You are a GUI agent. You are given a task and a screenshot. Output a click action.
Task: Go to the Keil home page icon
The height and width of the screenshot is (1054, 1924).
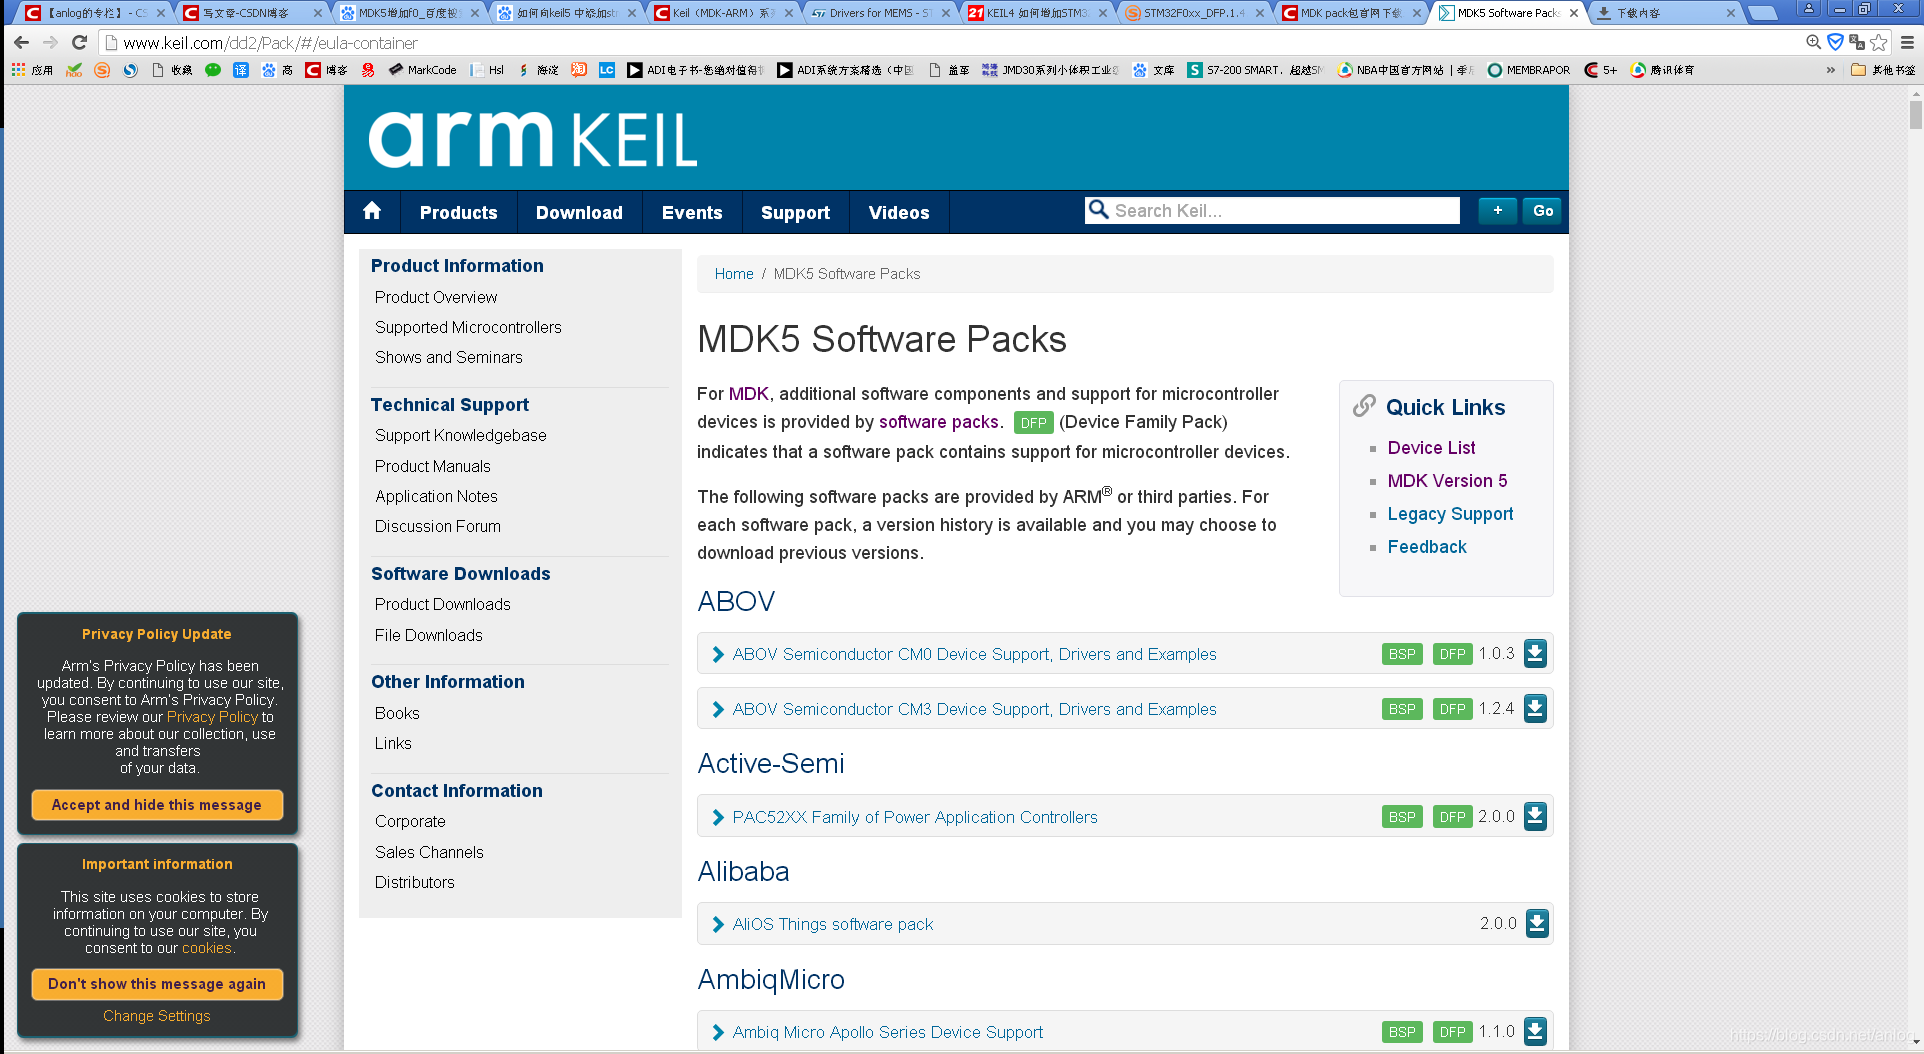click(x=372, y=211)
